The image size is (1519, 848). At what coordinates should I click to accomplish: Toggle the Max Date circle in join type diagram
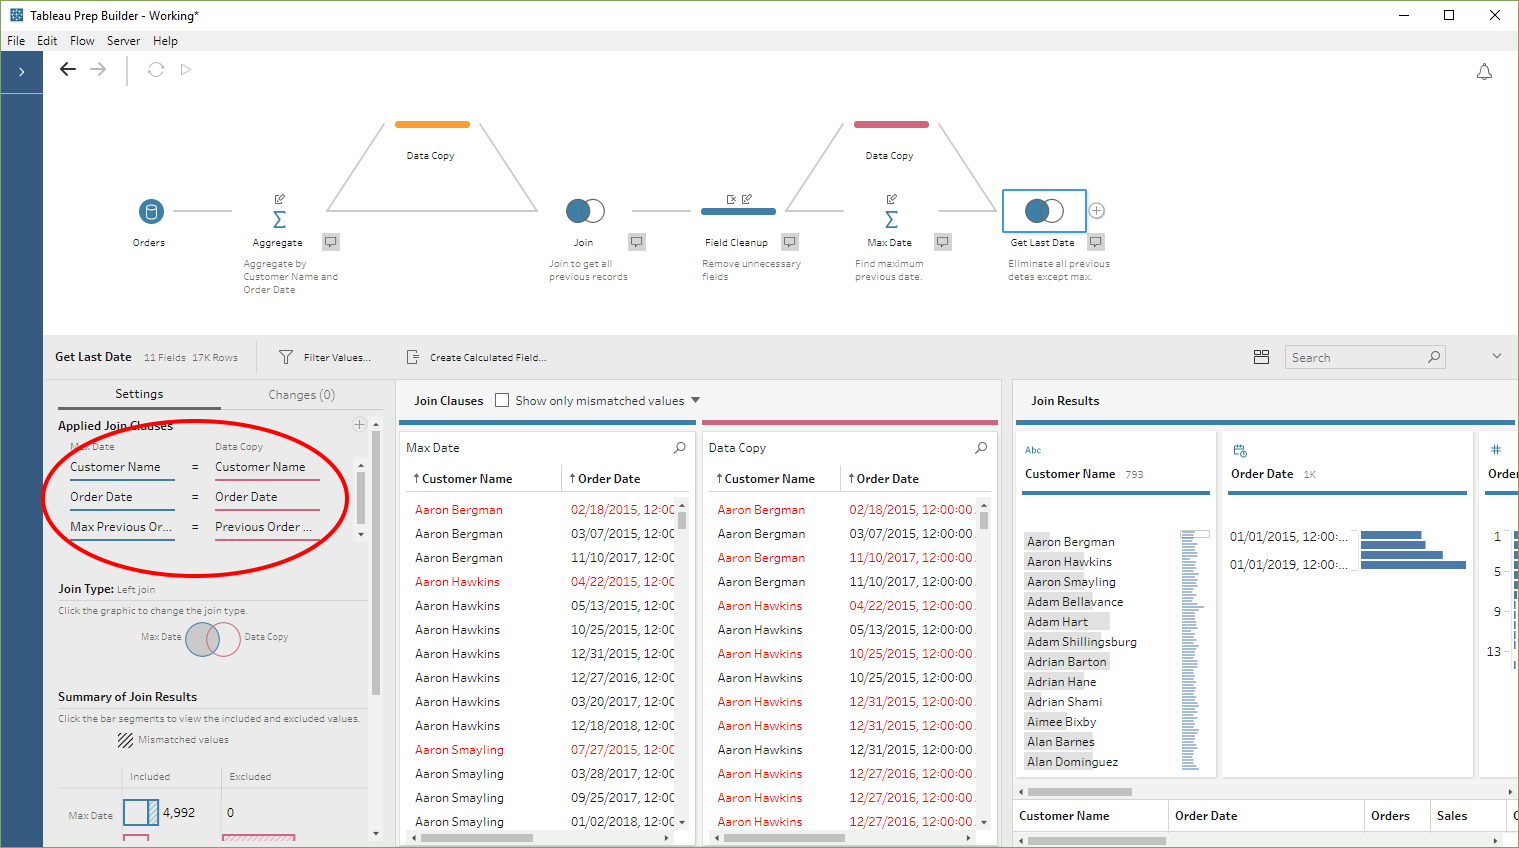[x=197, y=639]
